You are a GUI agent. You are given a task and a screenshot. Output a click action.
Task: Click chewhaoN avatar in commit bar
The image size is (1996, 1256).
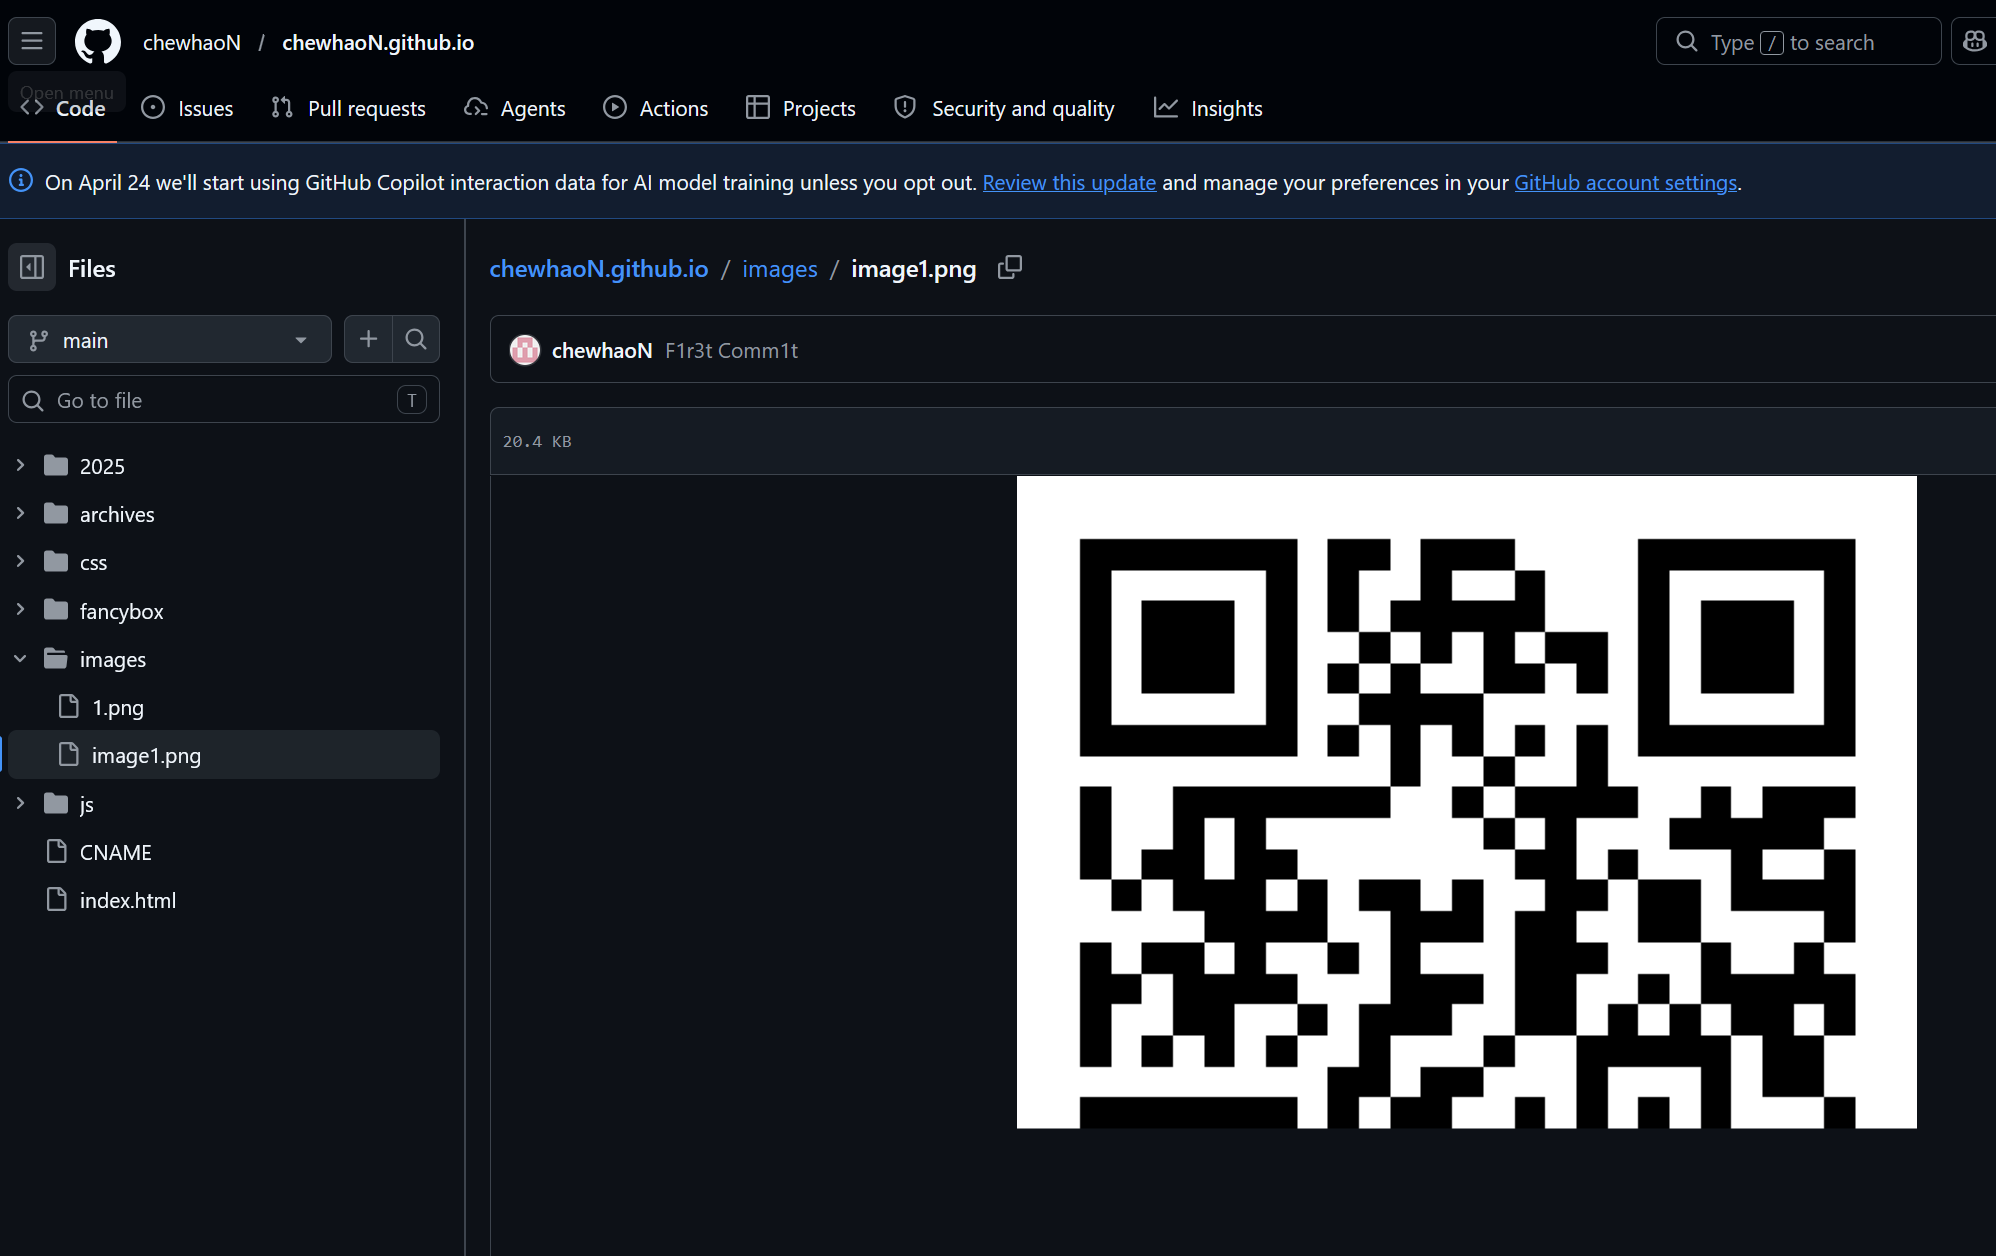[x=525, y=350]
